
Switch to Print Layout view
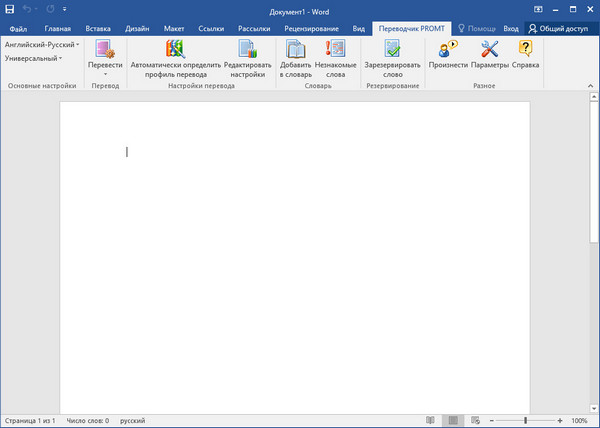tap(452, 421)
